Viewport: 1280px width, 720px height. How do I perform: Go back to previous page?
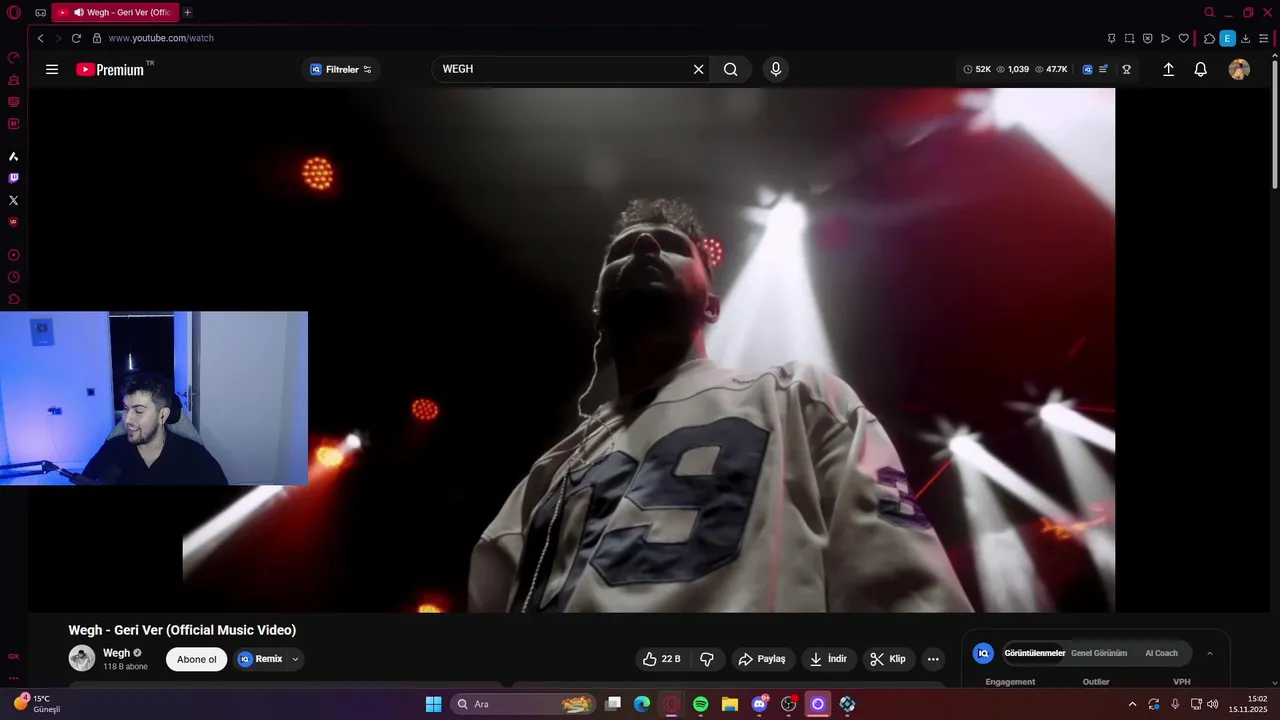[40, 38]
